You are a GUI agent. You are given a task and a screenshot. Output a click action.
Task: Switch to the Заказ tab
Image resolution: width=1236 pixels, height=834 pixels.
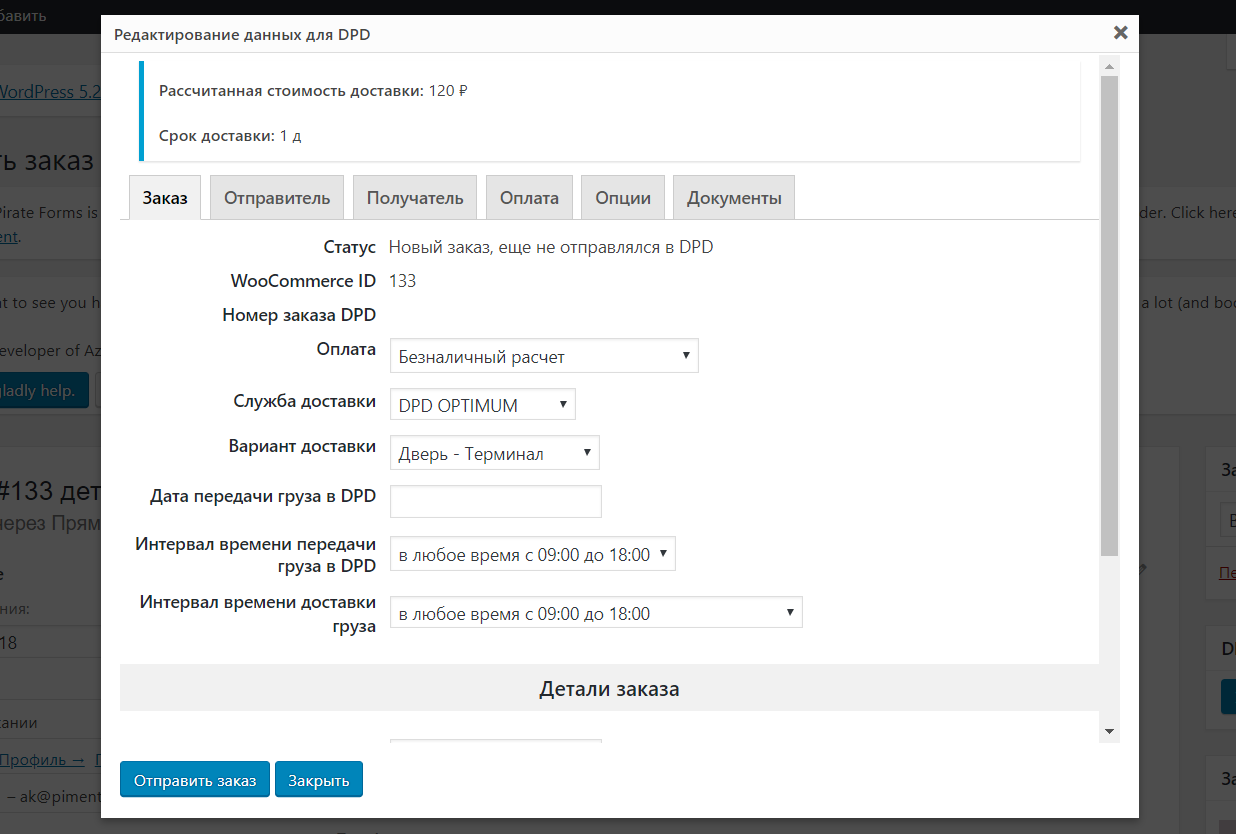(x=165, y=197)
